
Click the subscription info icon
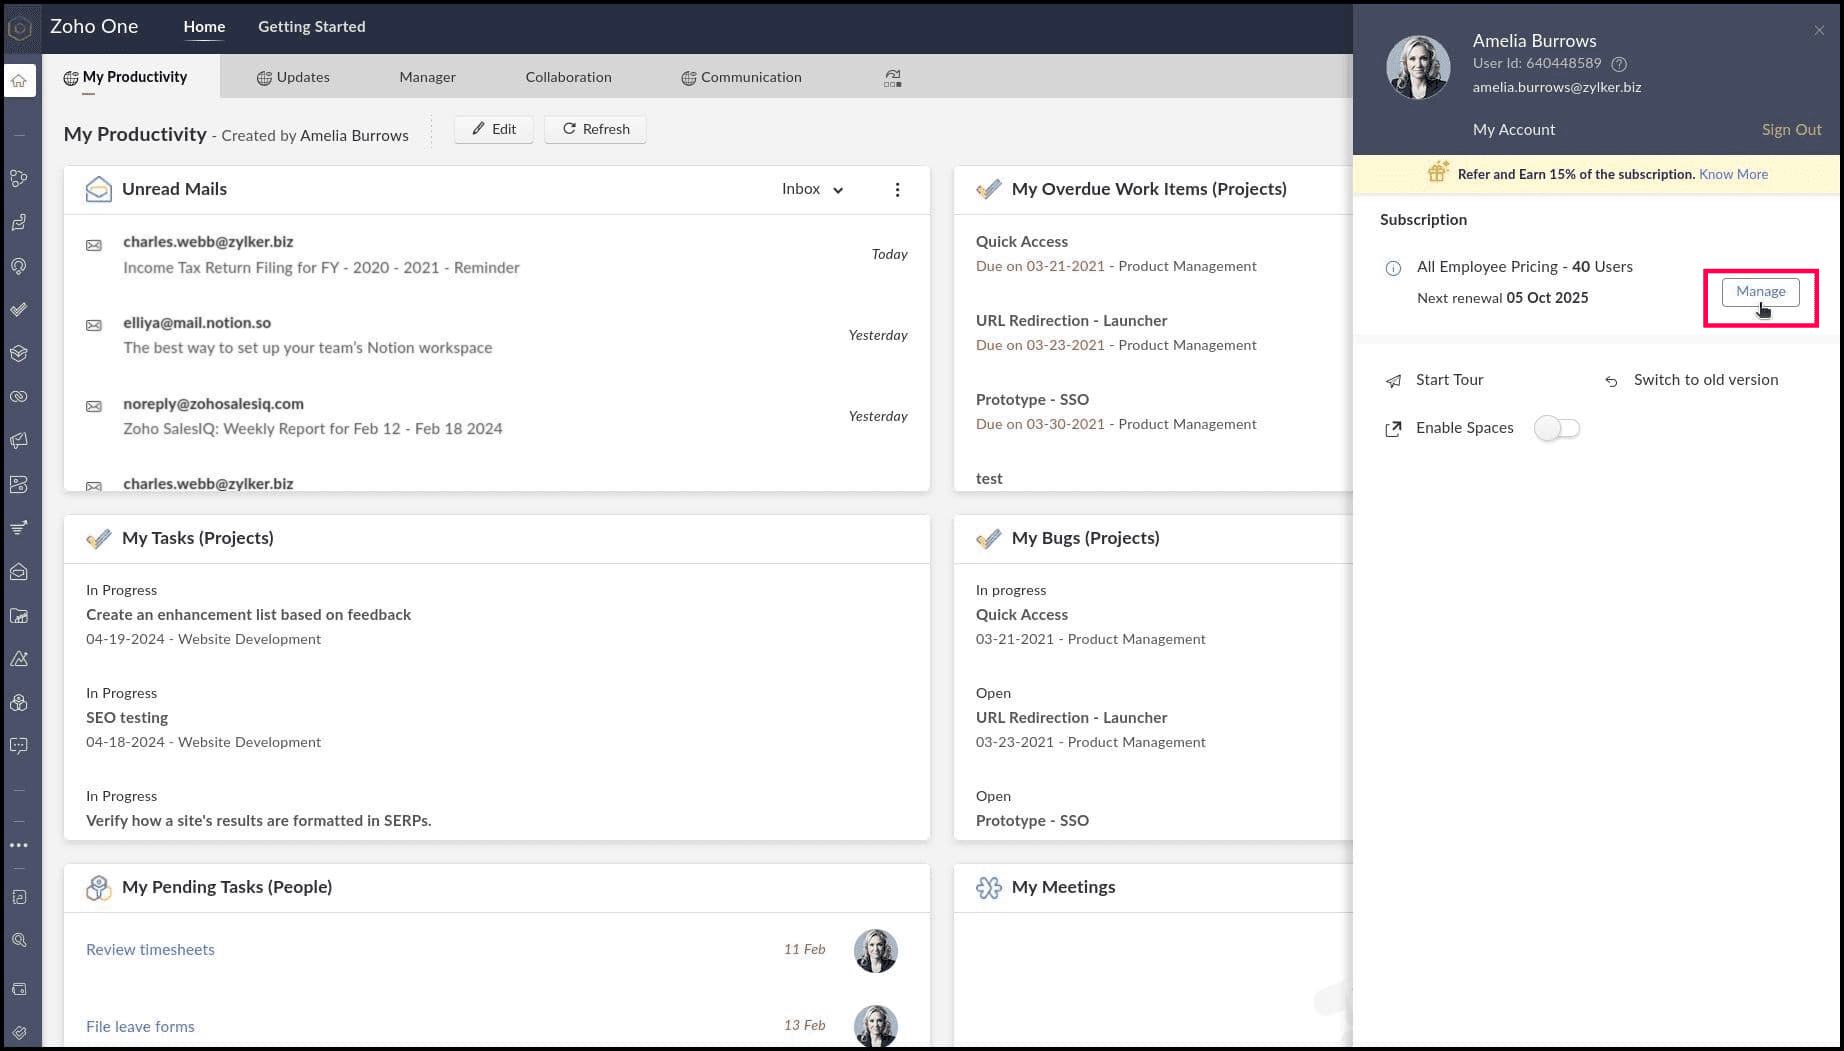click(1393, 268)
